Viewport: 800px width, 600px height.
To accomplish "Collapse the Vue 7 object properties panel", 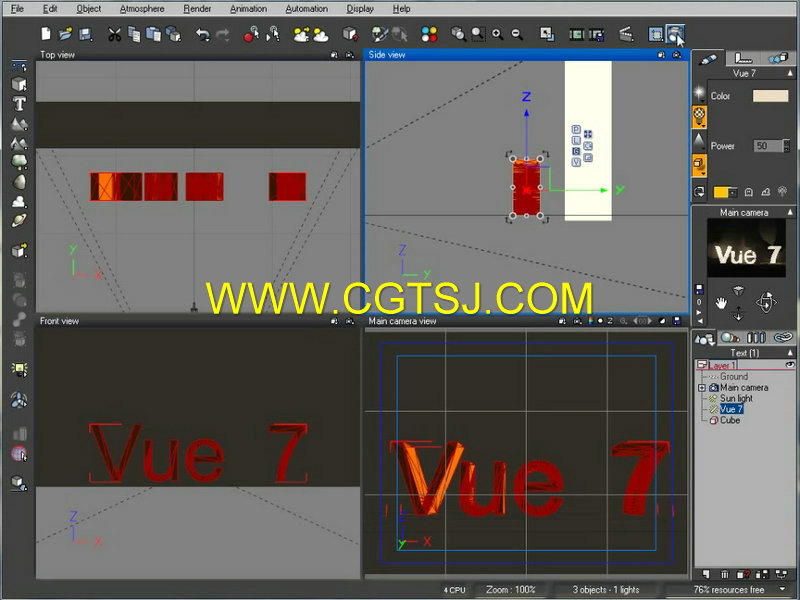I will click(x=790, y=73).
